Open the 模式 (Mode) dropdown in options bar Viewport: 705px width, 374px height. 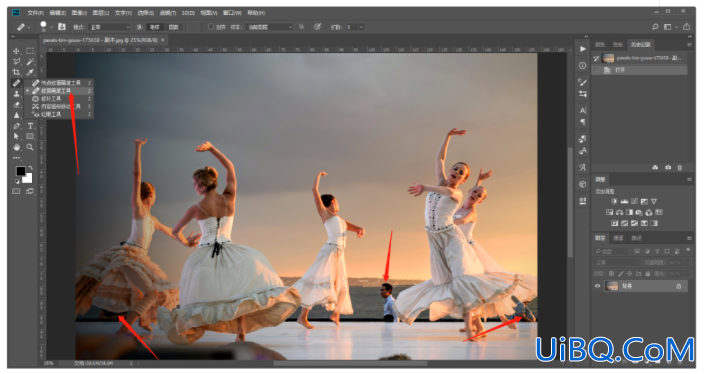pyautogui.click(x=109, y=27)
